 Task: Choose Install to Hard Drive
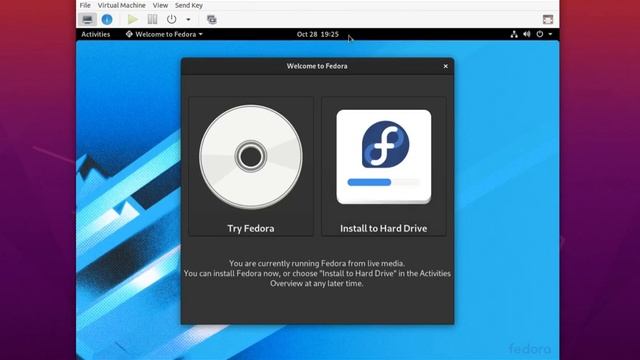384,166
